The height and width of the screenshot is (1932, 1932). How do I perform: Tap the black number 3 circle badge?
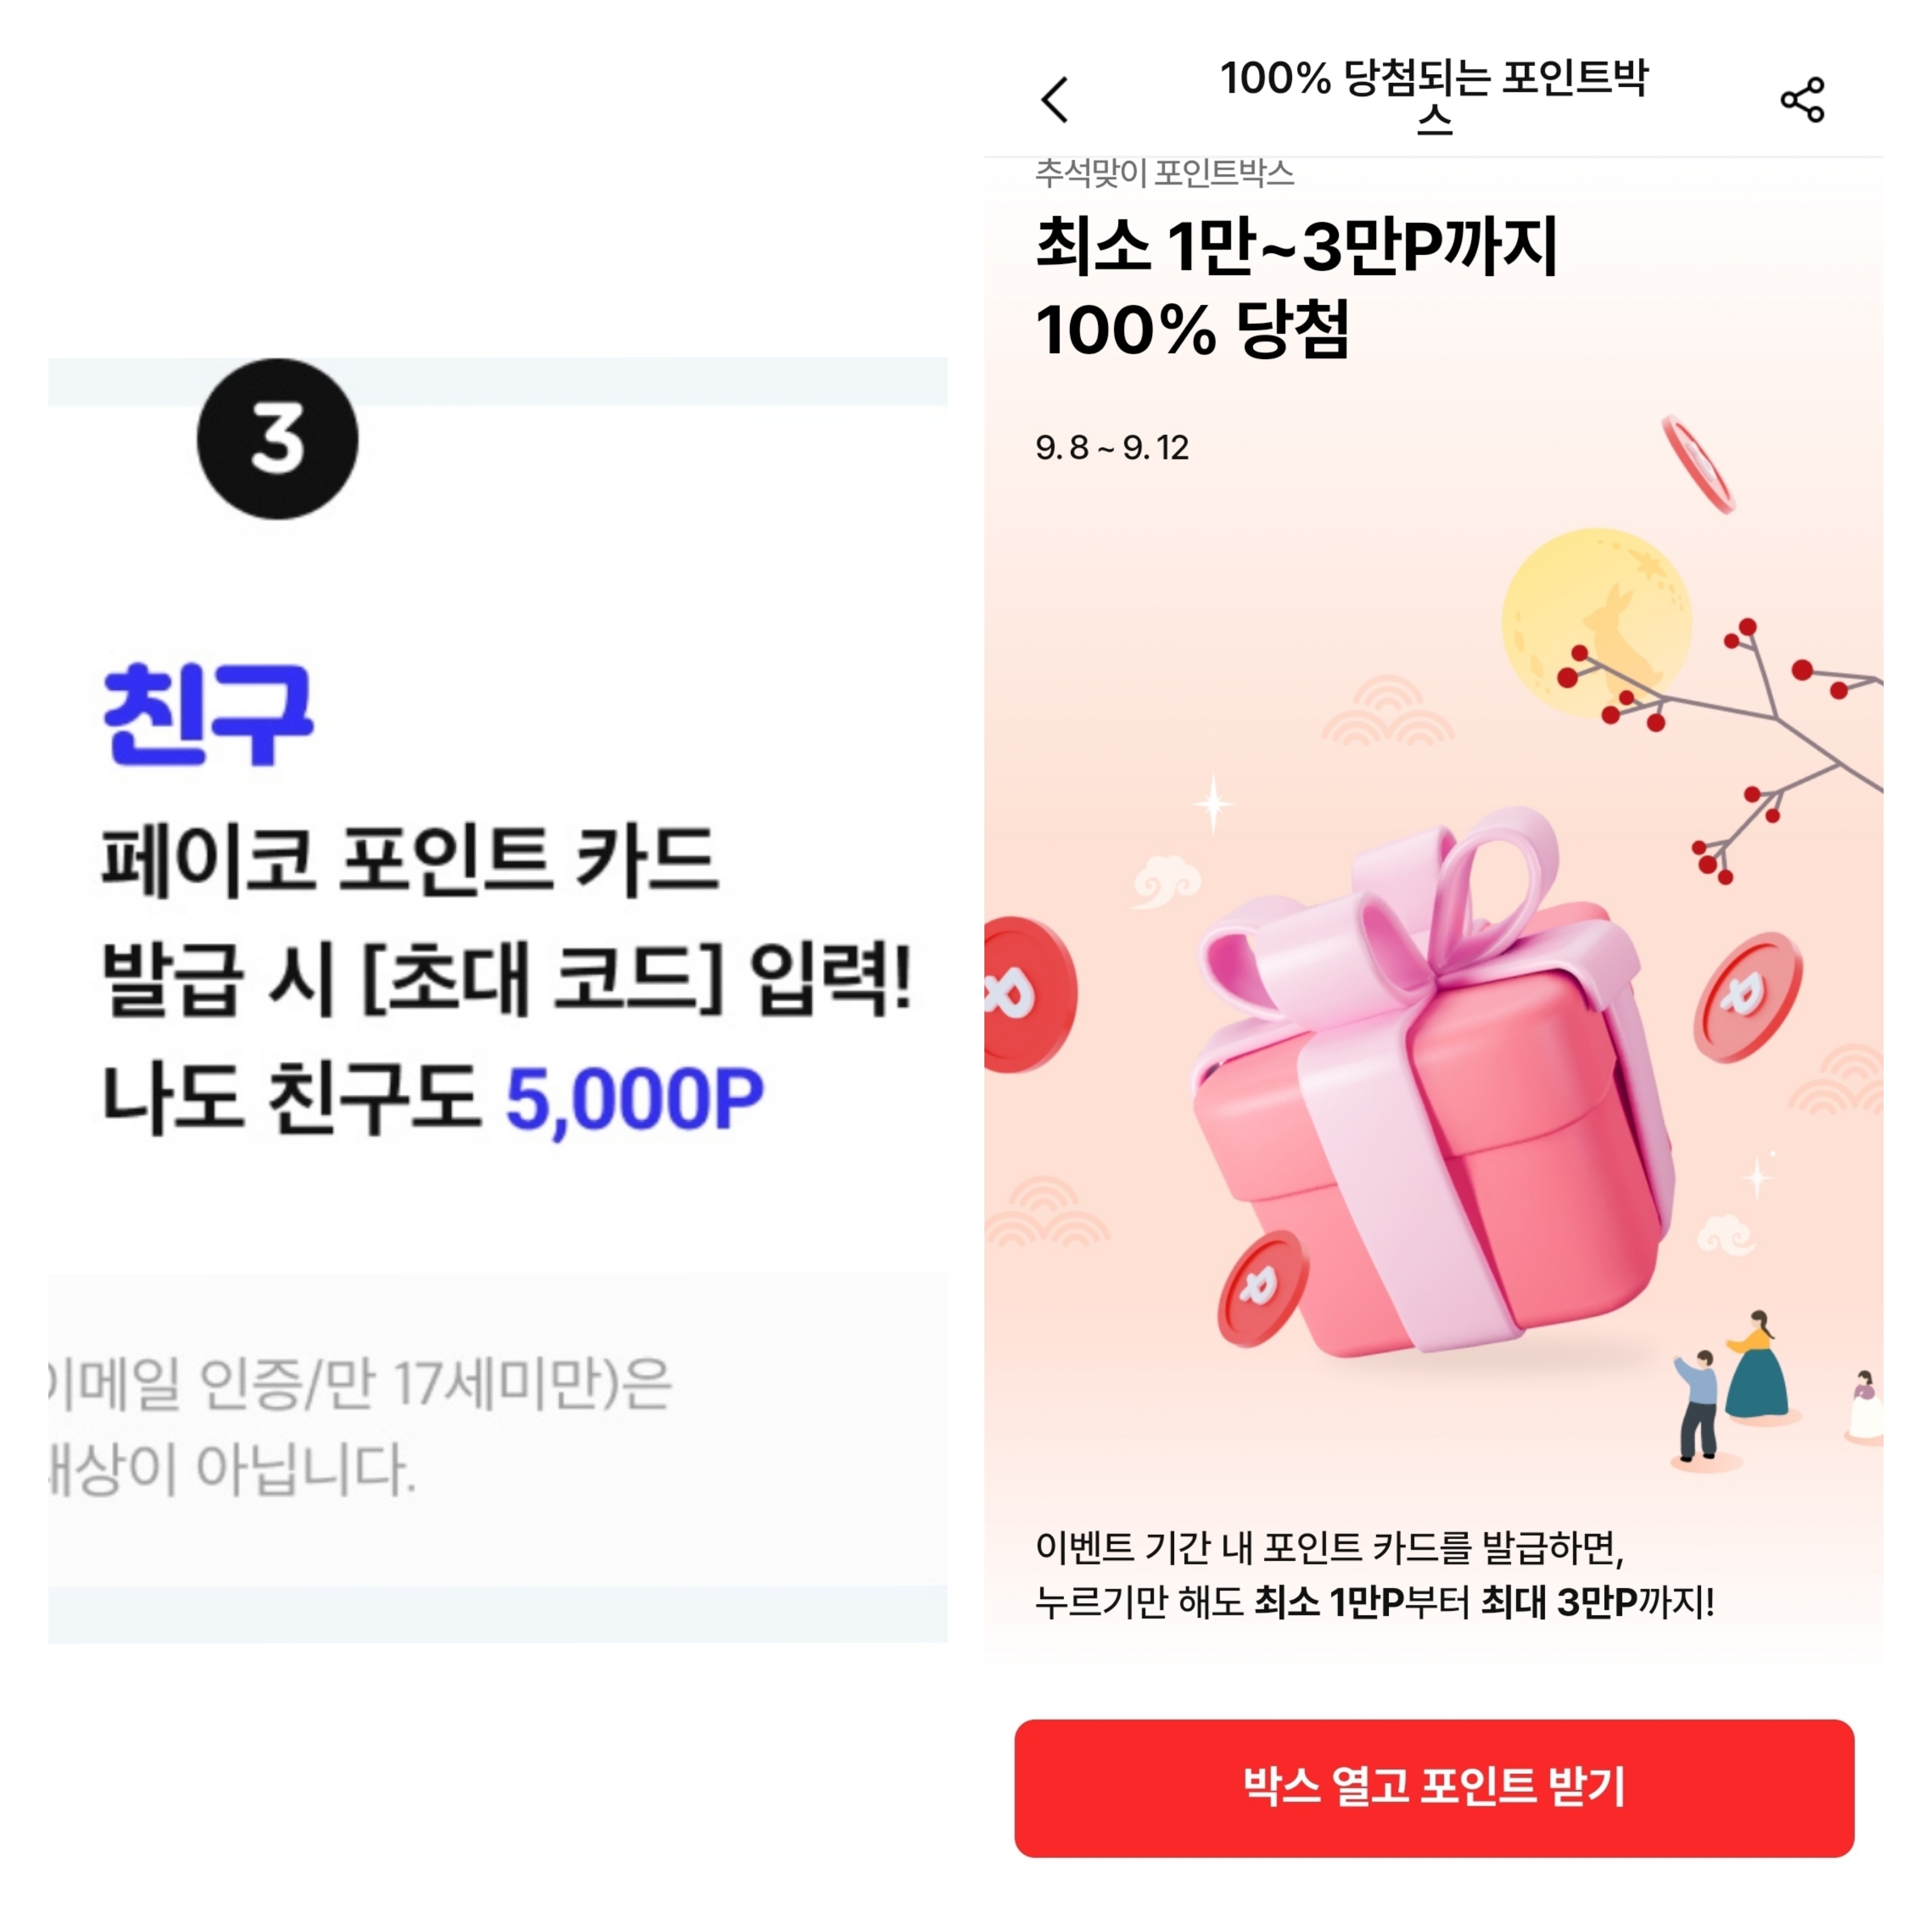[x=278, y=439]
